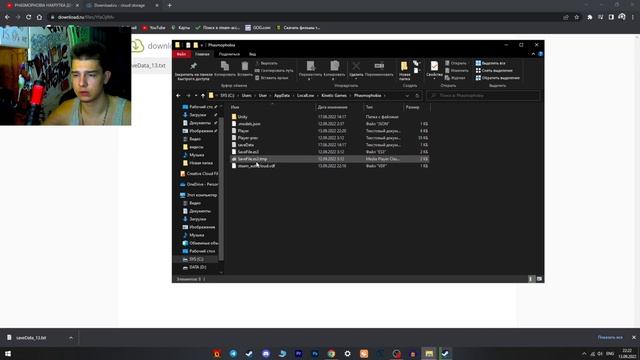Click Explorer Back navigation arrow

178,96
